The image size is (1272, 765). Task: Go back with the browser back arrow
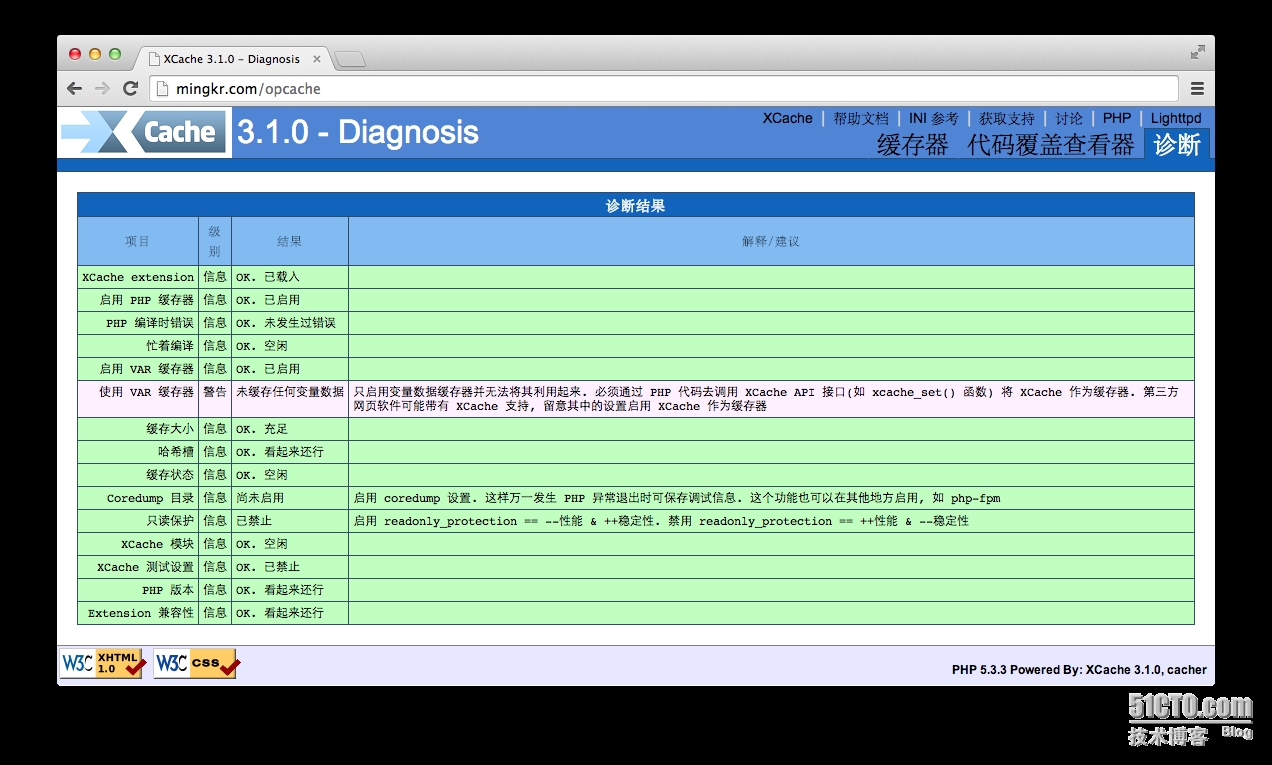74,88
